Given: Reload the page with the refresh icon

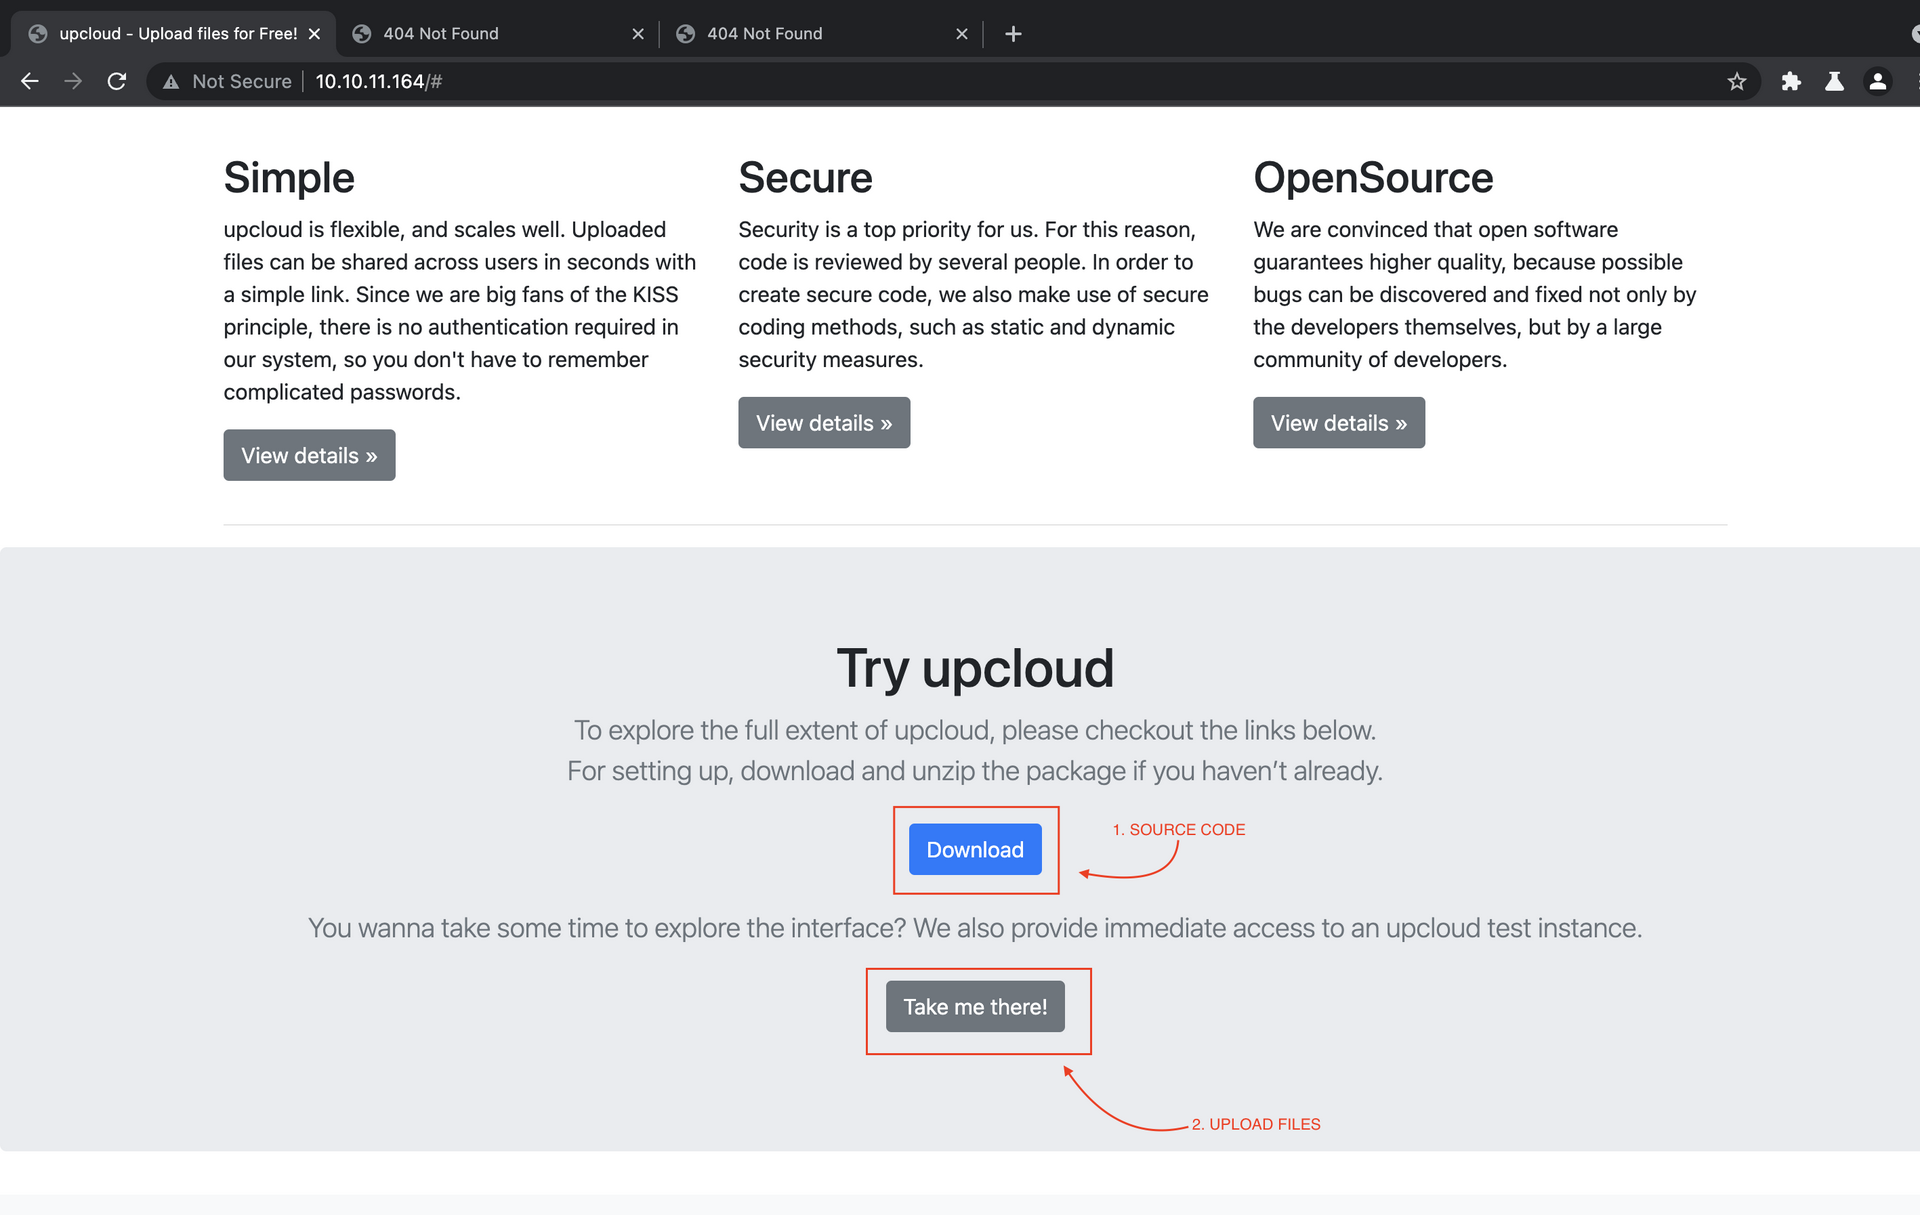Looking at the screenshot, I should point(117,81).
